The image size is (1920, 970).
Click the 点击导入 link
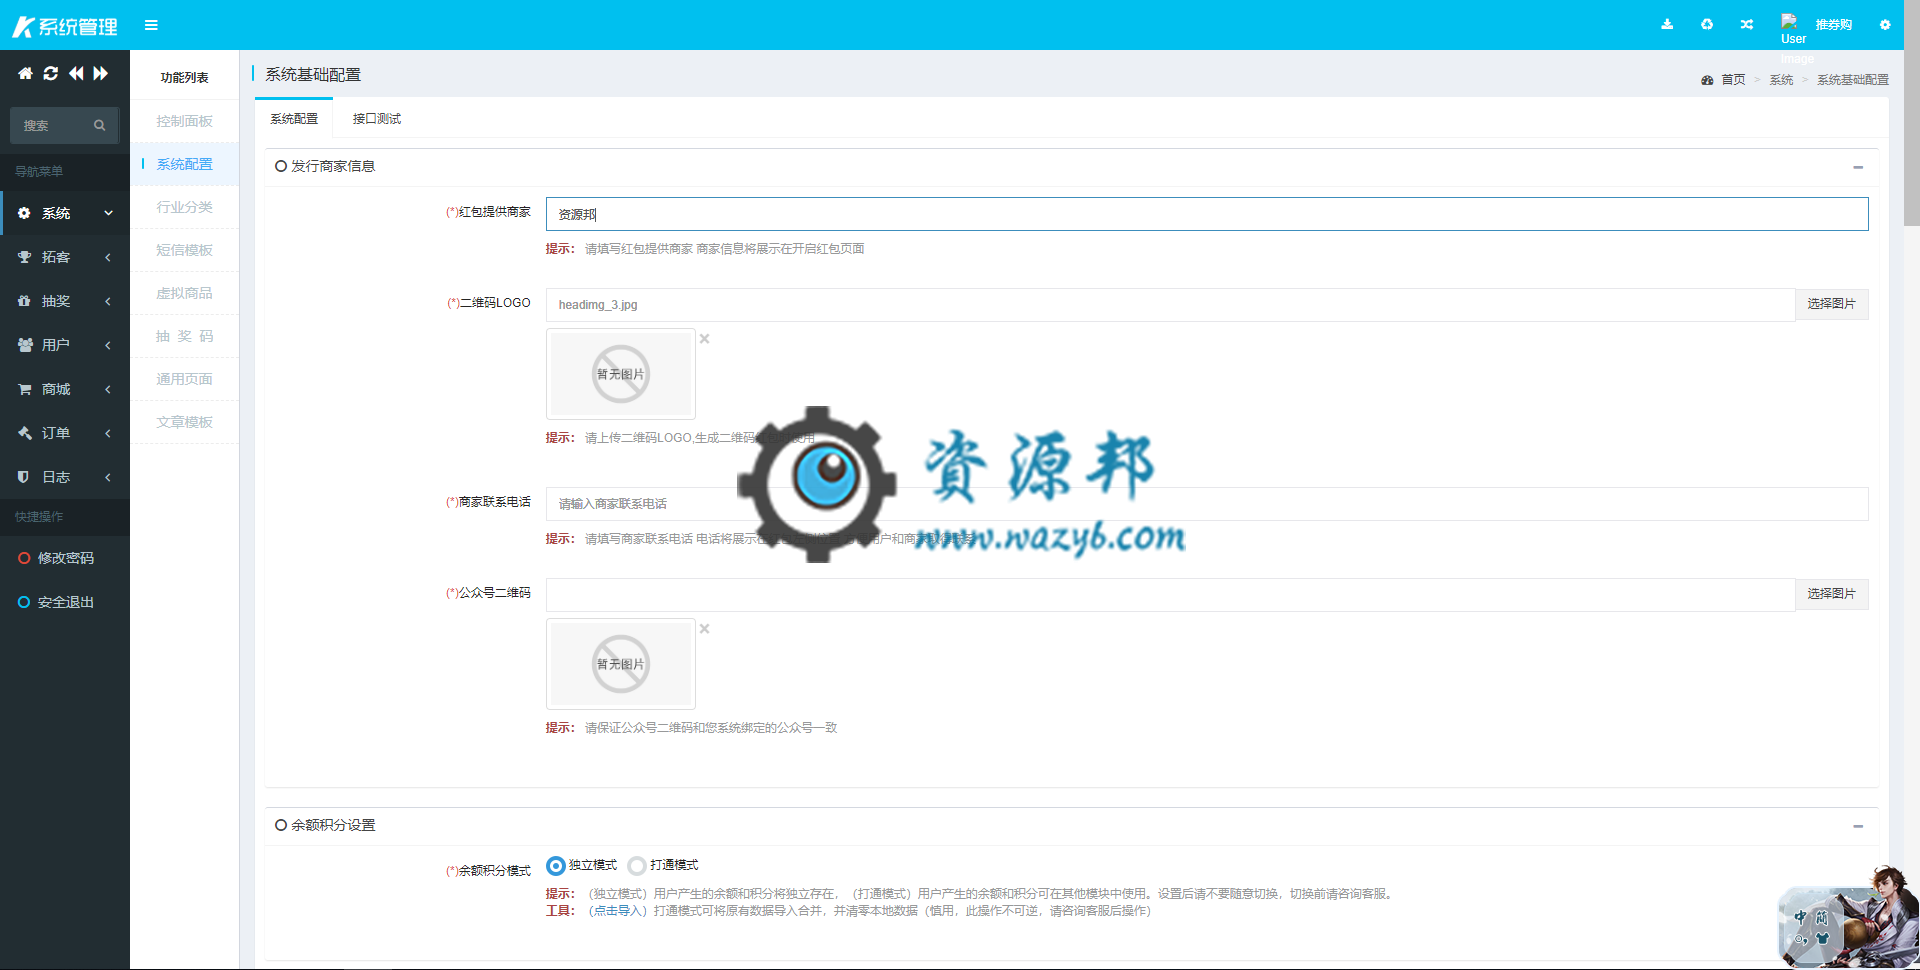618,911
